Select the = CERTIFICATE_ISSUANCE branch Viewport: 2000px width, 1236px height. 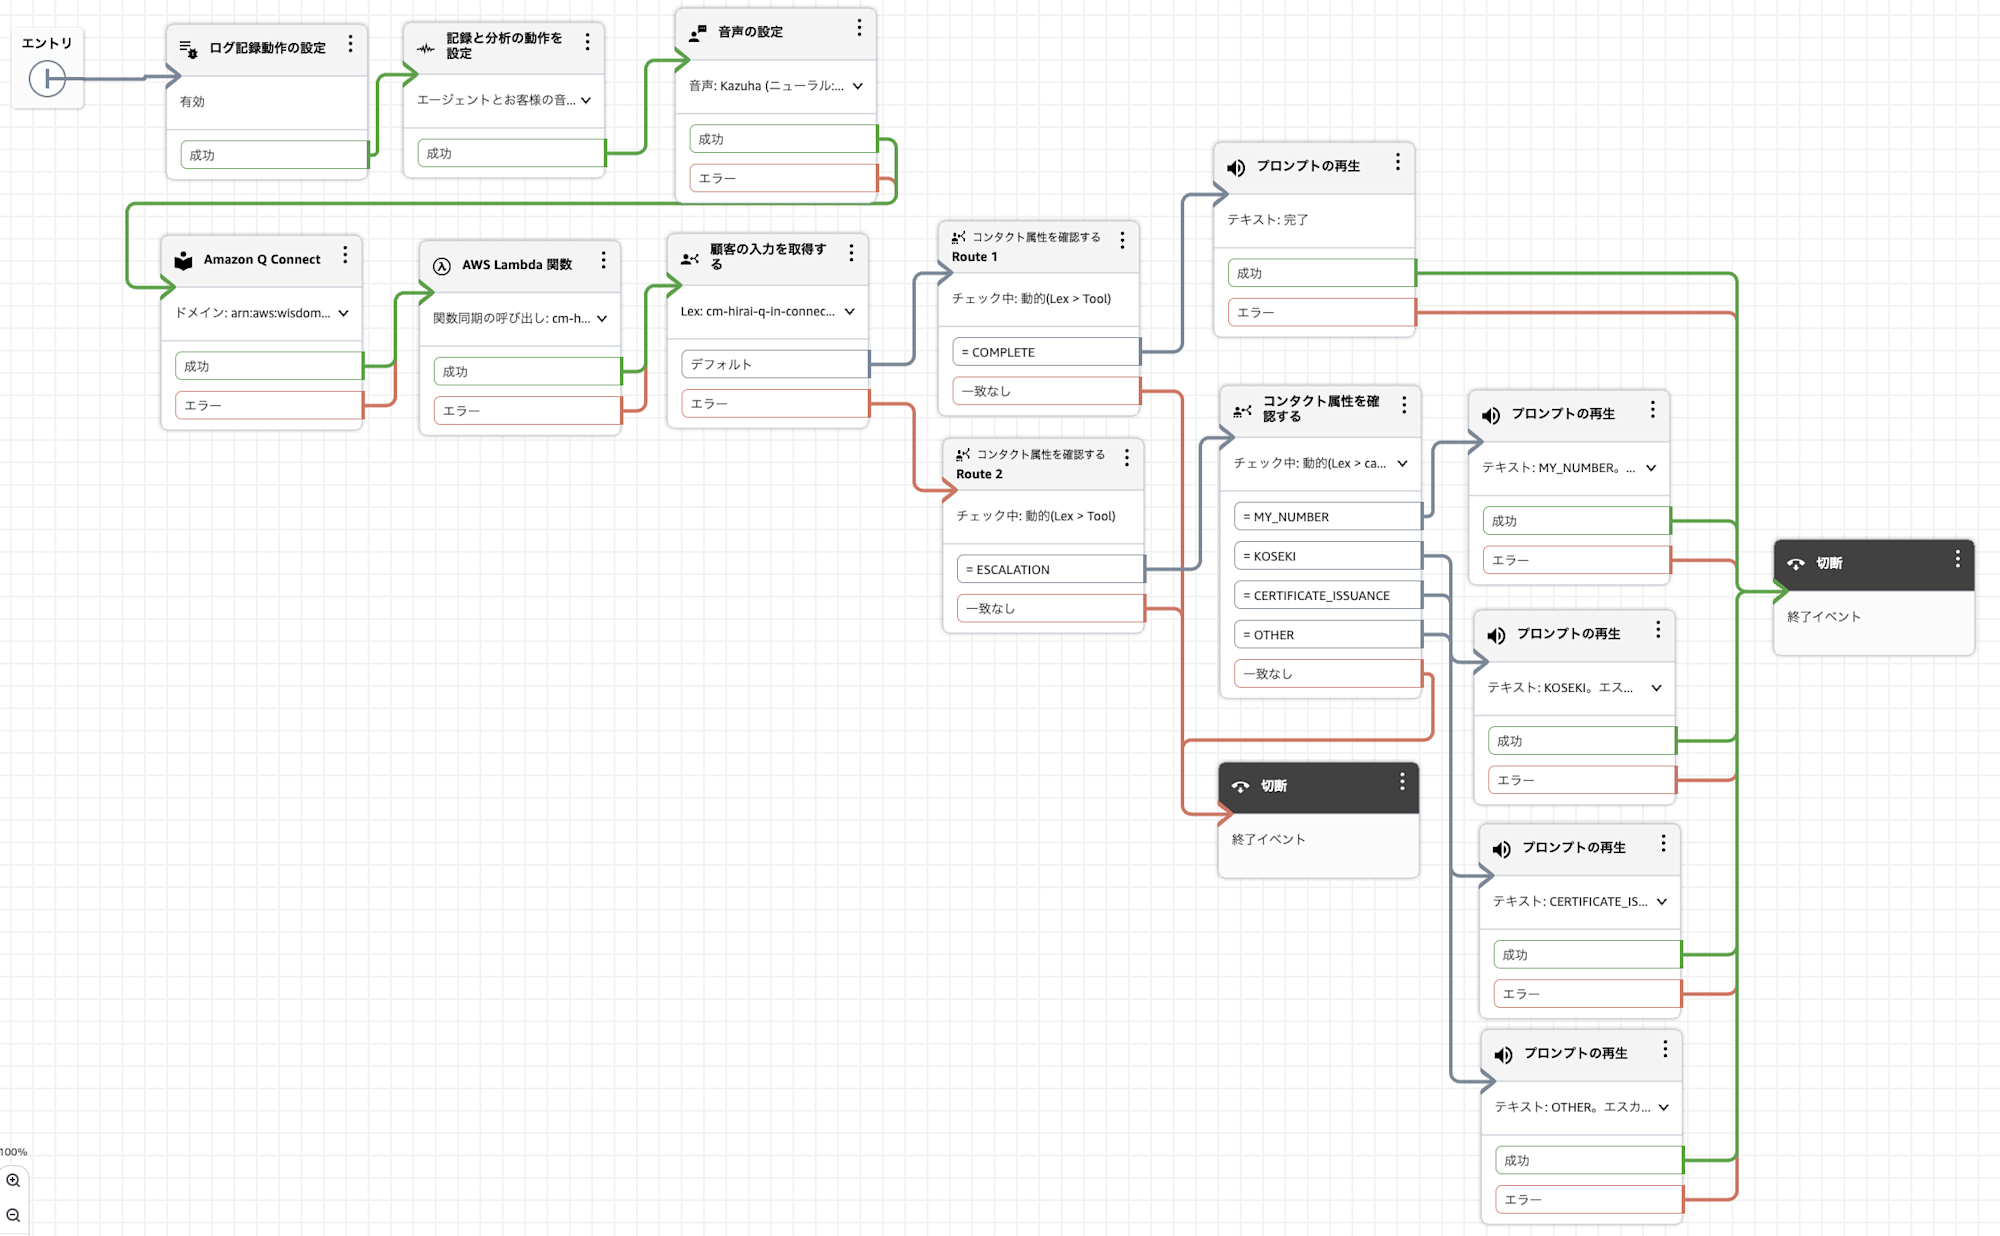pos(1327,595)
